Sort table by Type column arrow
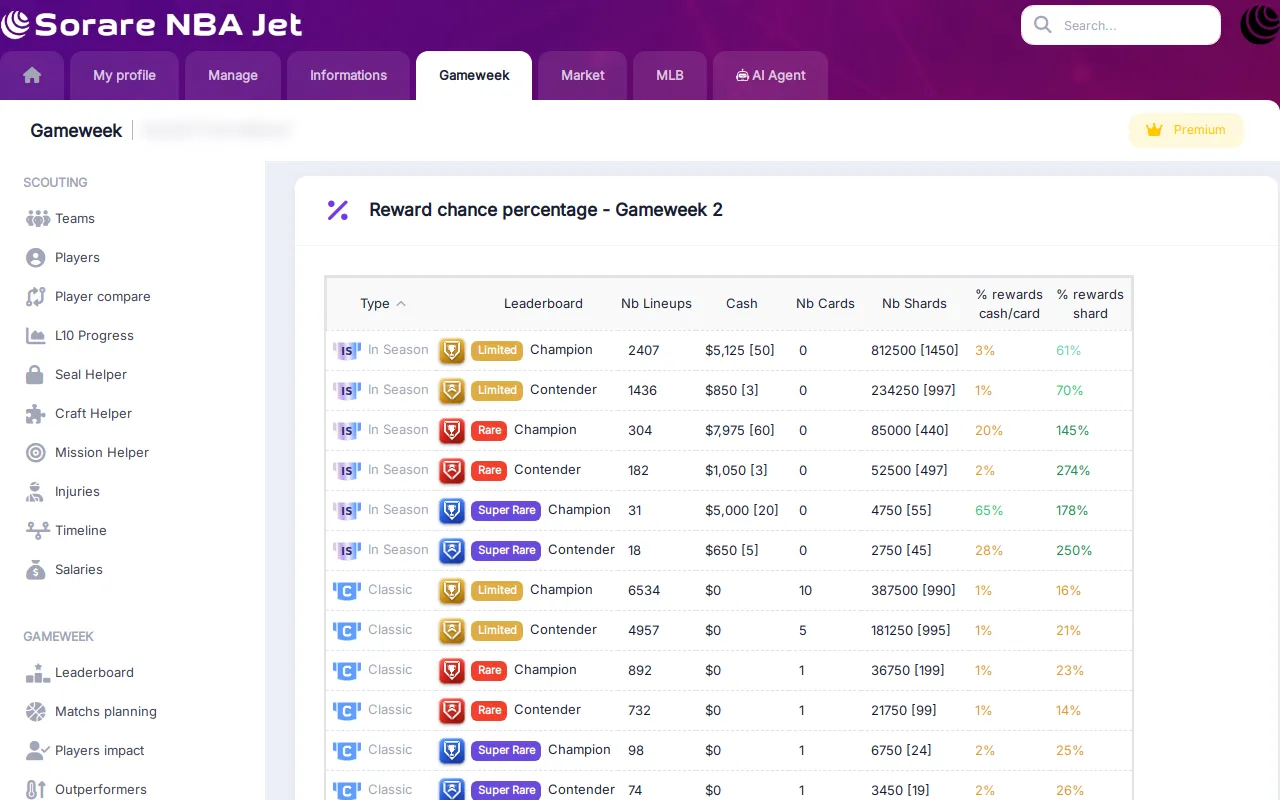This screenshot has width=1280, height=800. 401,304
